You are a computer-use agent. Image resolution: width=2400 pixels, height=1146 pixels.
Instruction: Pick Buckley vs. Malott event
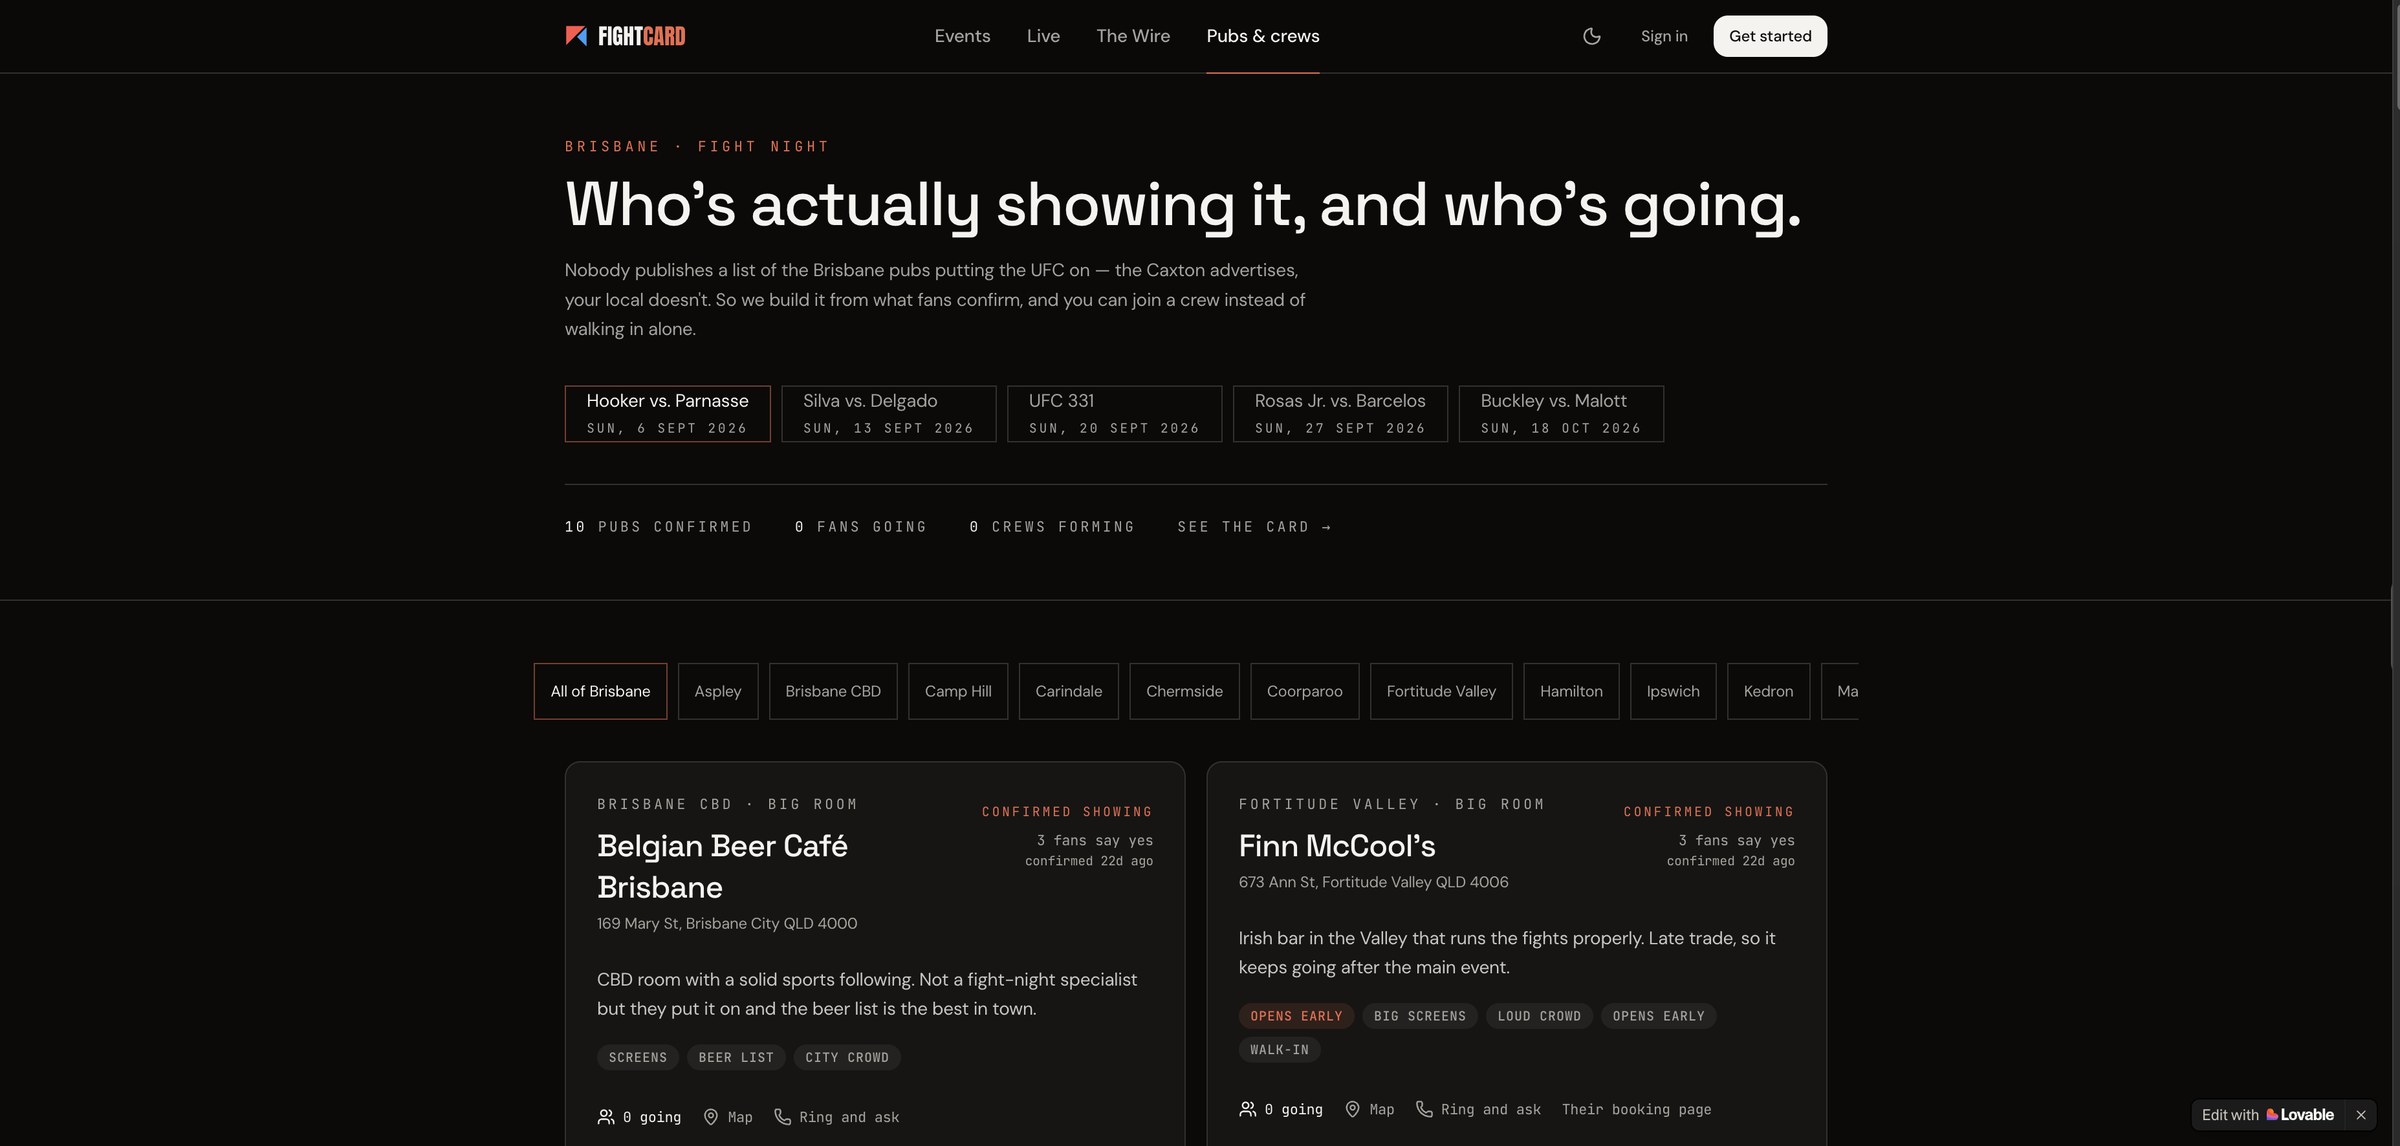click(1561, 414)
